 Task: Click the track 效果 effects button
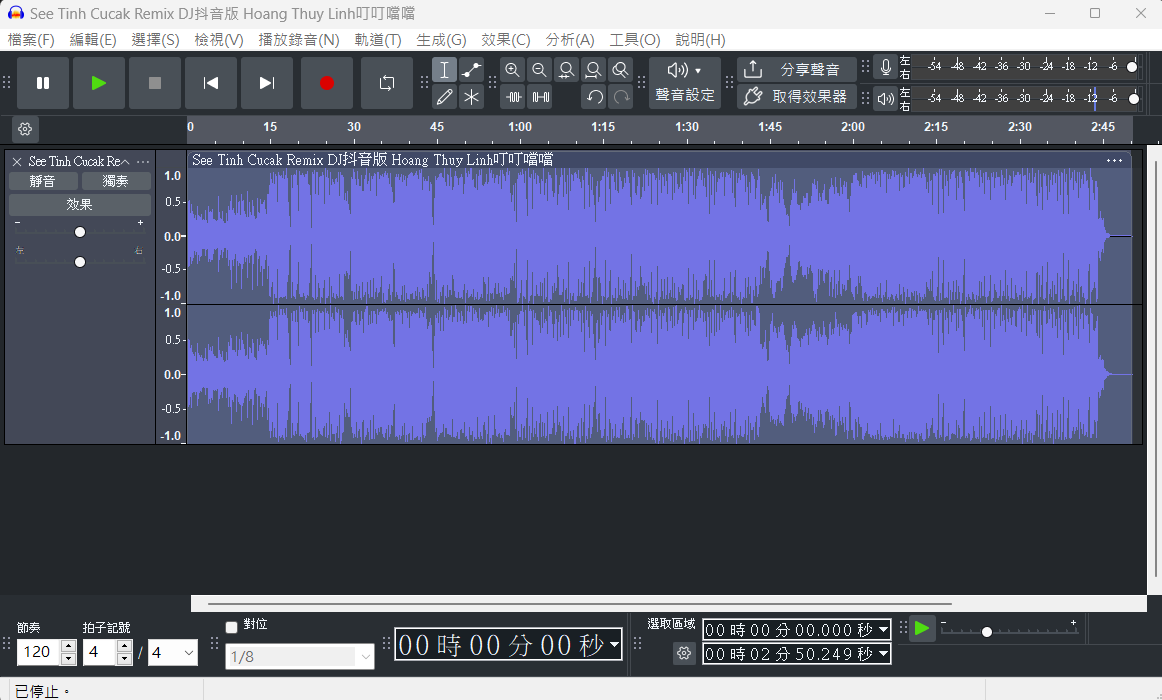(79, 204)
